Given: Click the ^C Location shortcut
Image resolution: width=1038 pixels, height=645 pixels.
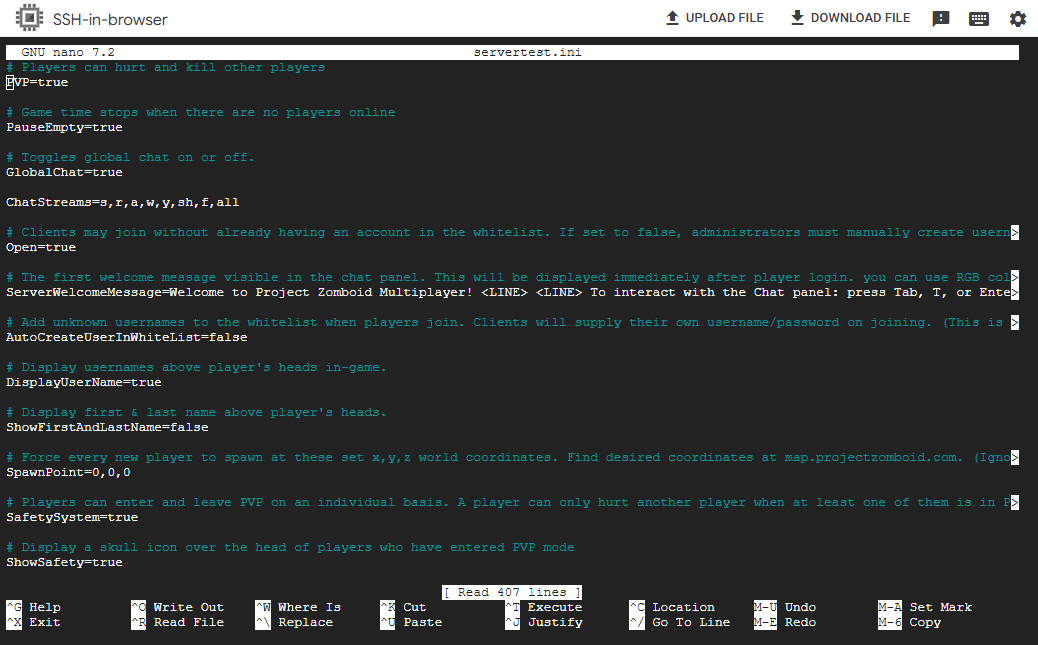Looking at the screenshot, I should coord(672,607).
